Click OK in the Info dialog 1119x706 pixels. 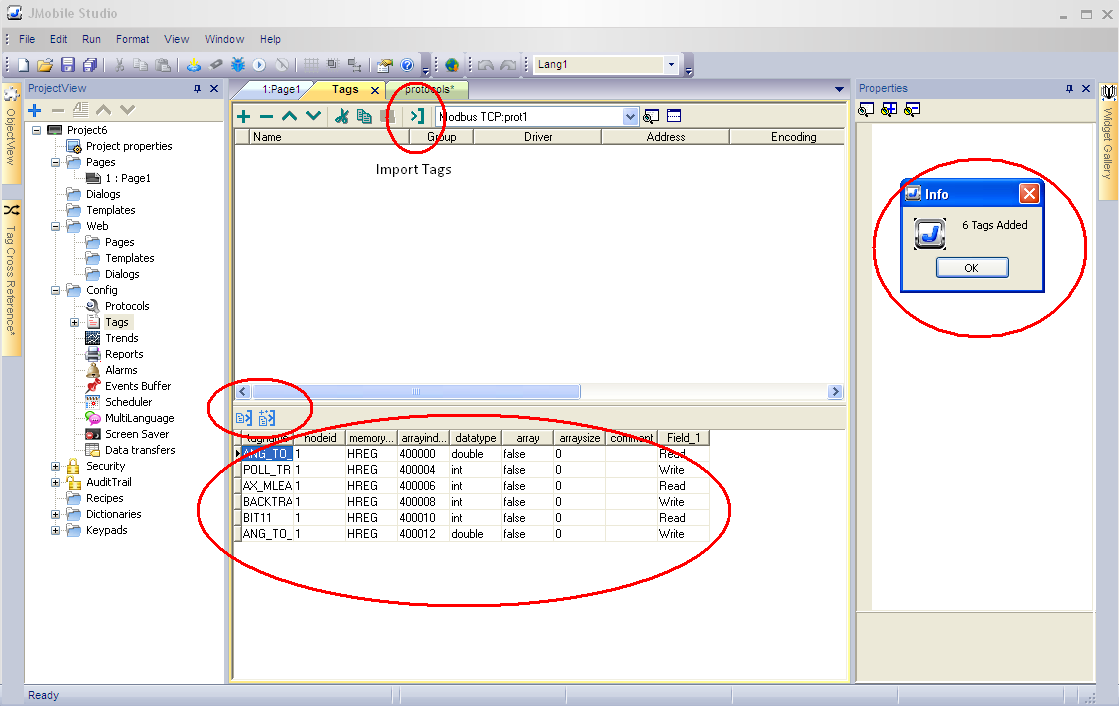[x=971, y=268]
